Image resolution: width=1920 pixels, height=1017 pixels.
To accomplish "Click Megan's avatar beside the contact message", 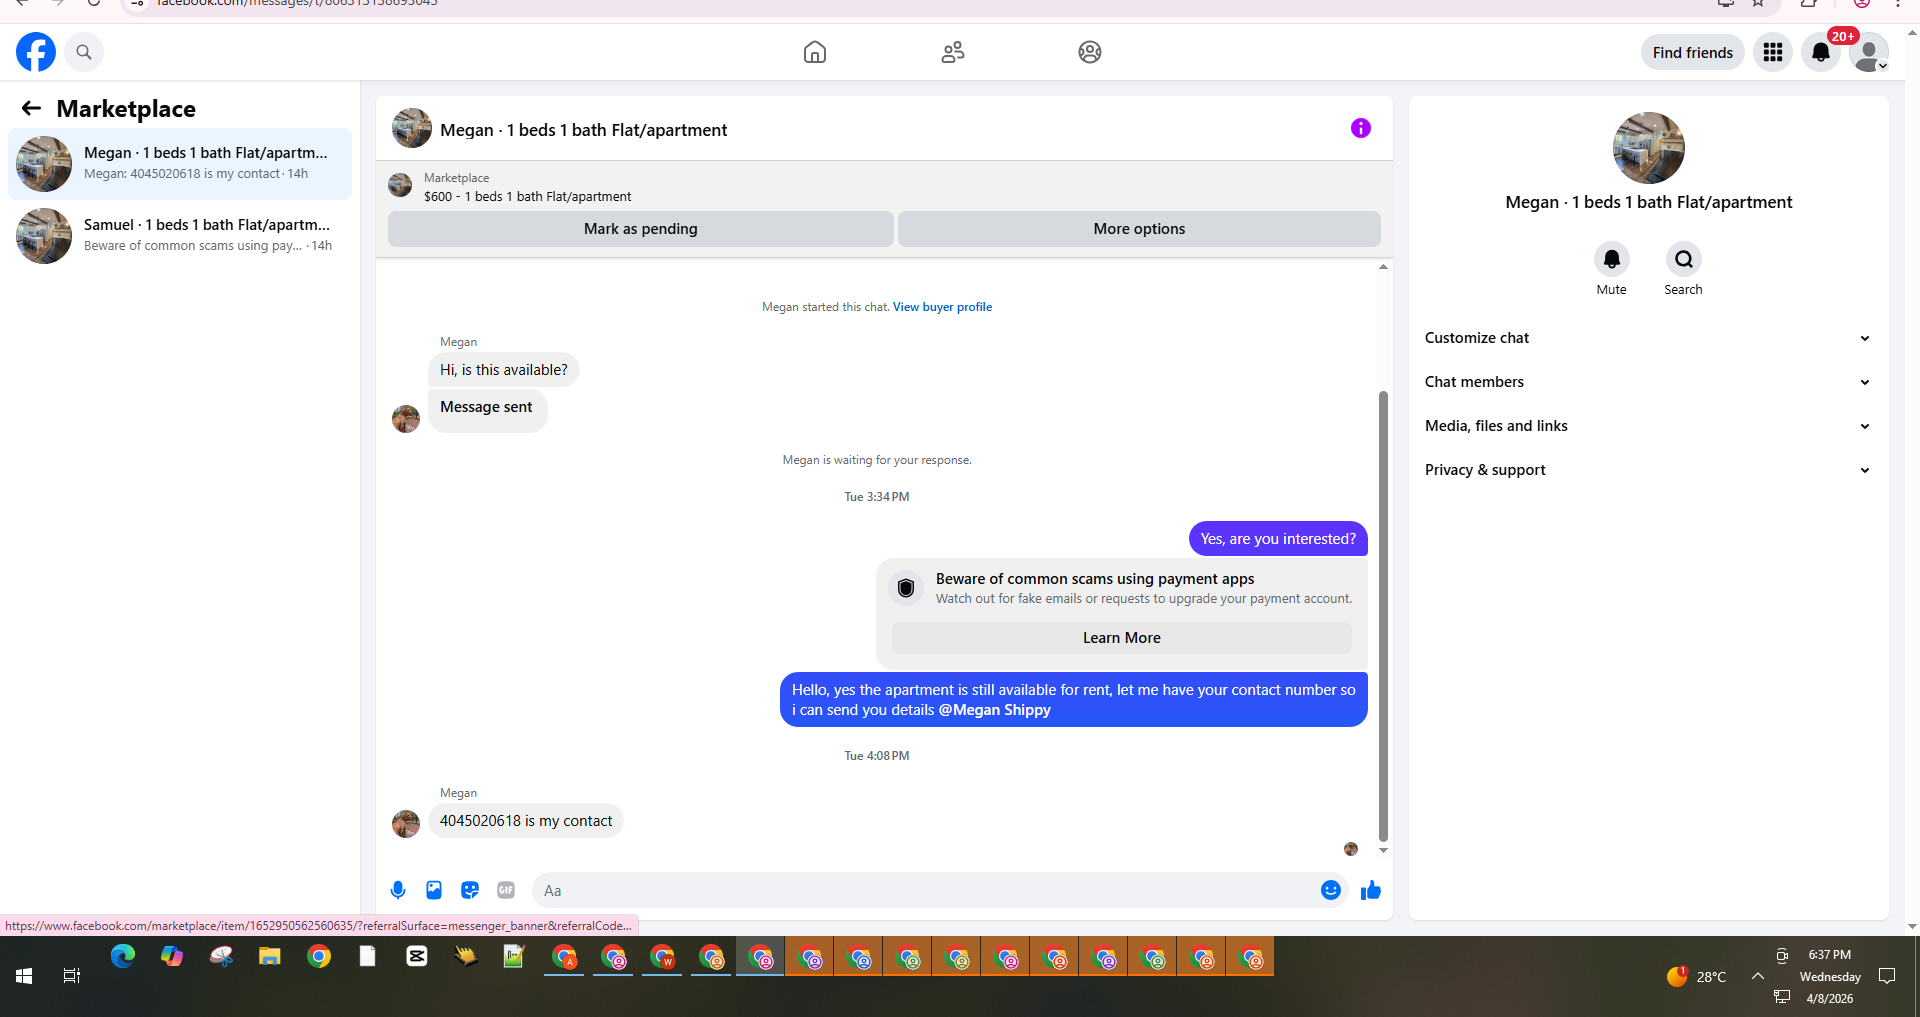I will point(406,824).
